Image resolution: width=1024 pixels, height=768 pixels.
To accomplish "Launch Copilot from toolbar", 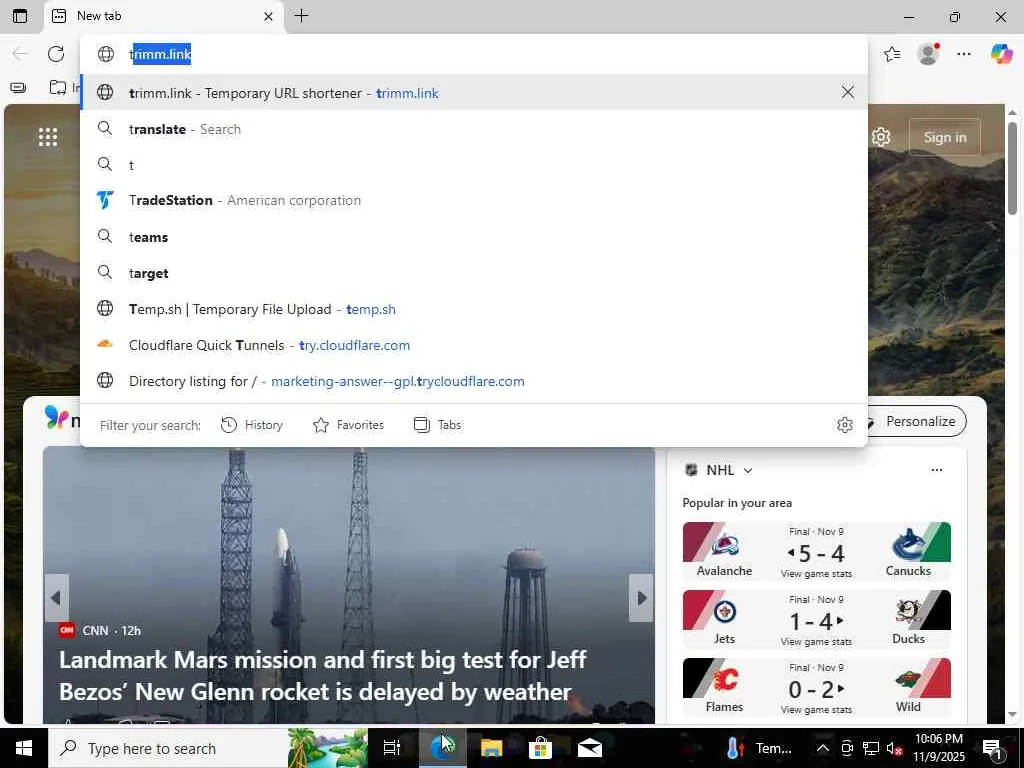I will 1001,54.
